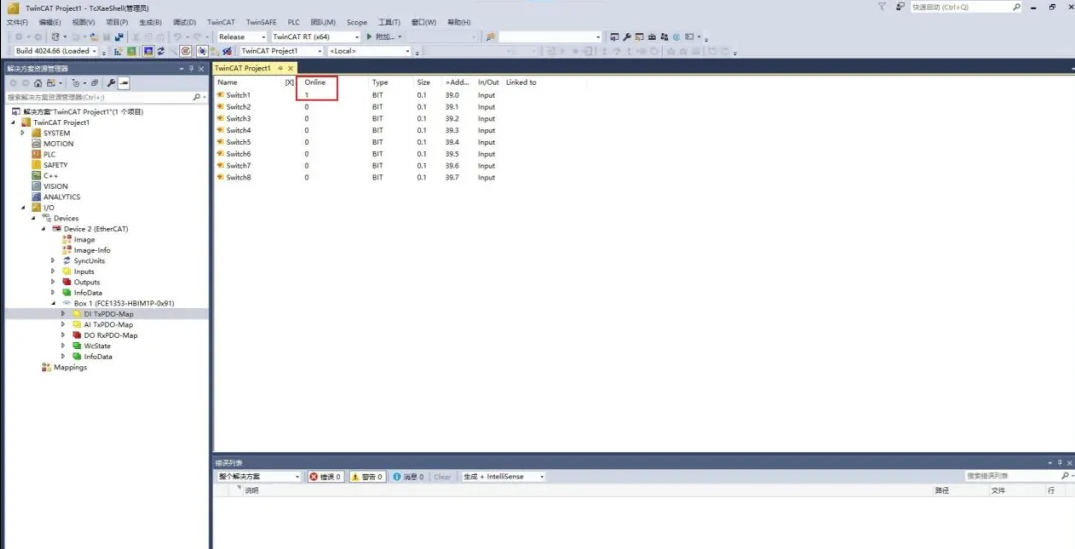Viewport: 1075px width, 549px height.
Task: Click Show Sub Items icon beside Online Data
Action: pyautogui.click(x=215, y=51)
